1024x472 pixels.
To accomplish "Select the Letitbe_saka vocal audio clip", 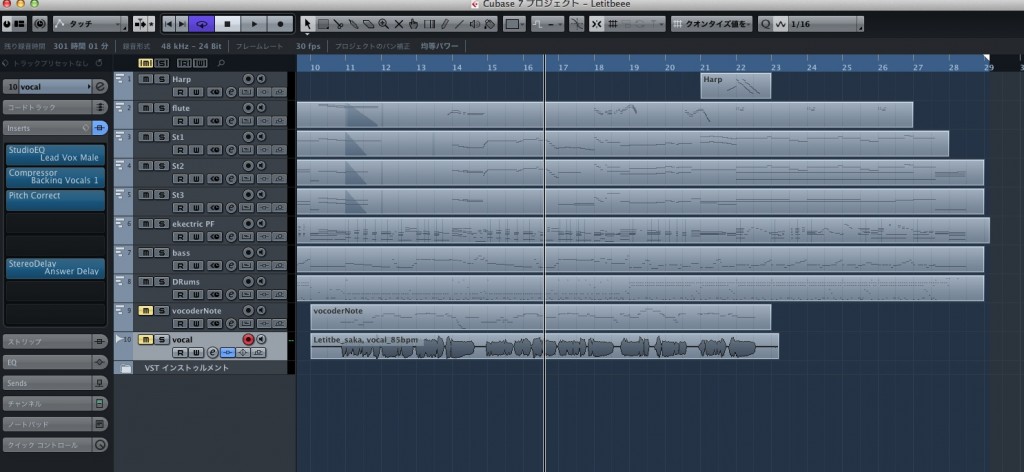I will click(x=545, y=346).
